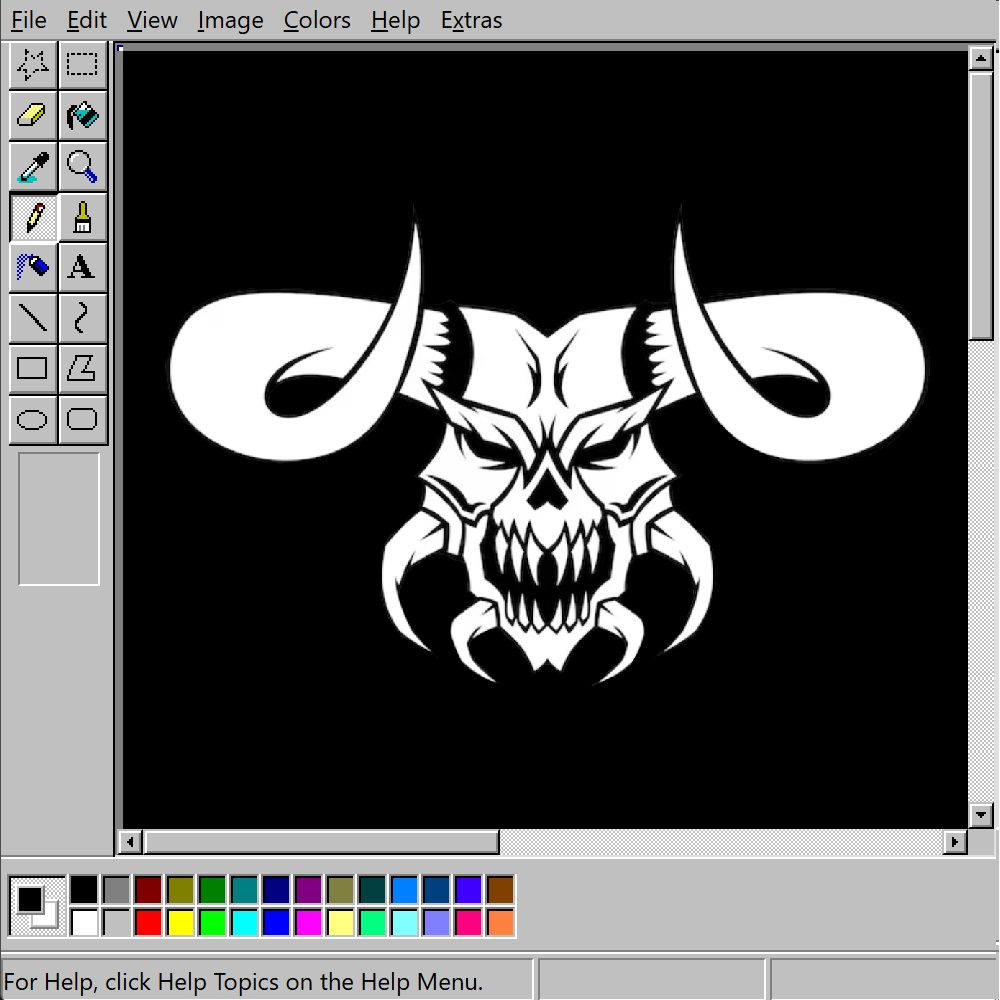The height and width of the screenshot is (1000, 1000).
Task: Open the Colors menu
Action: pos(317,20)
